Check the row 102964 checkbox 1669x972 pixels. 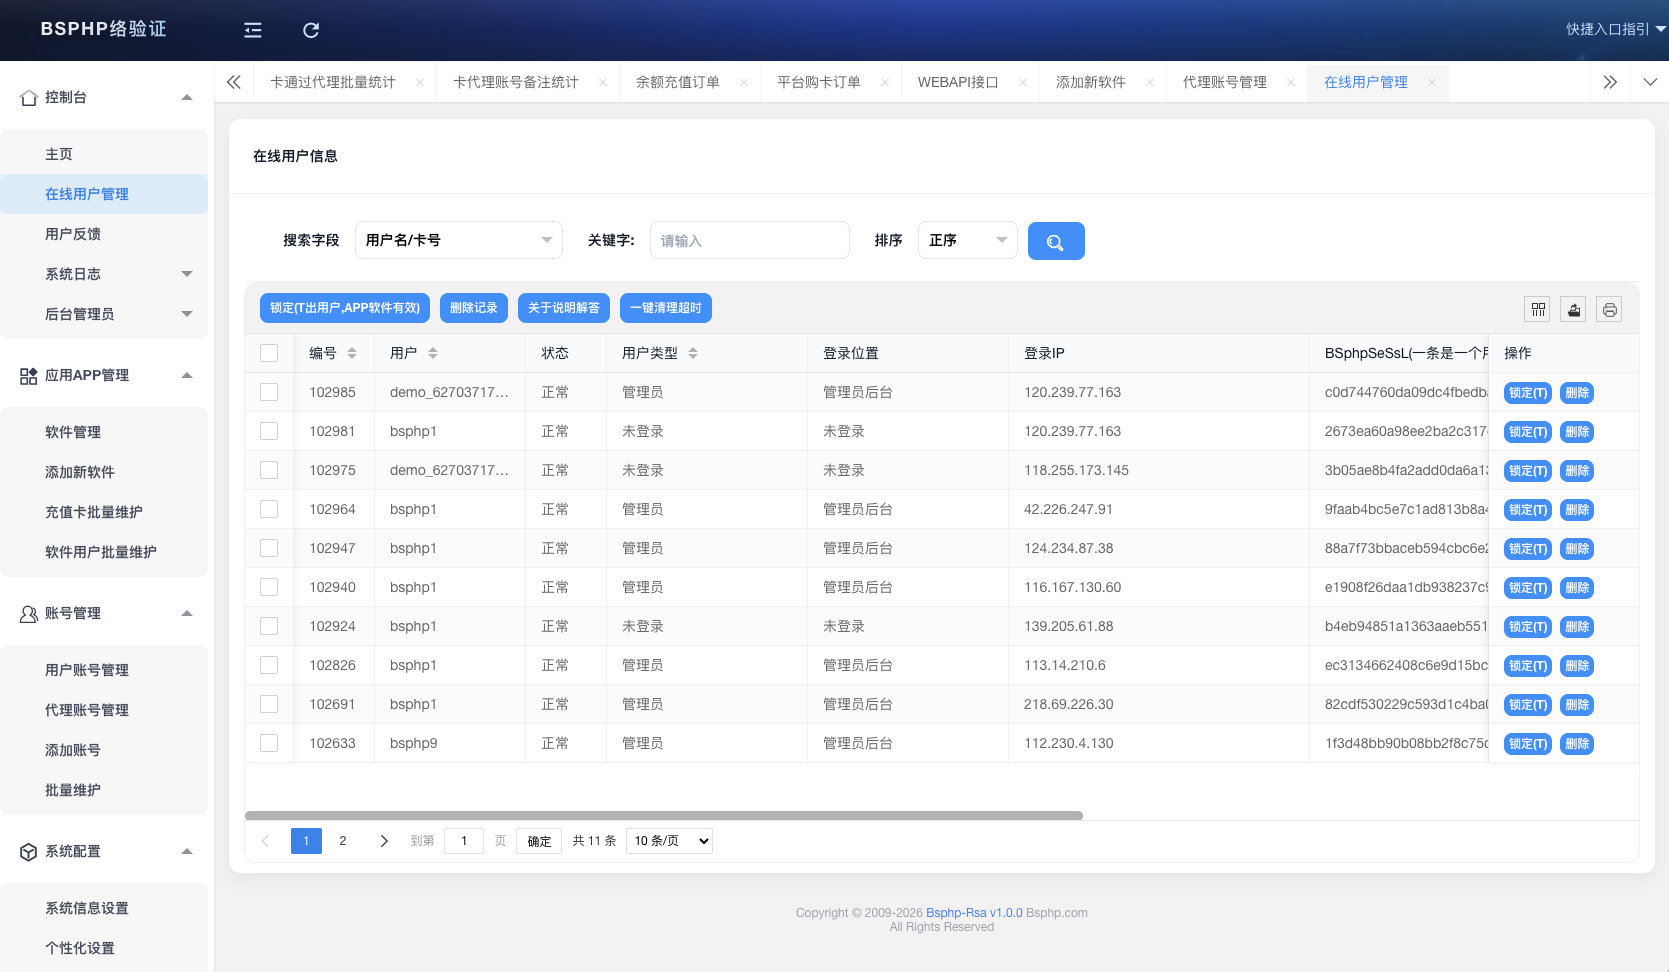(269, 509)
